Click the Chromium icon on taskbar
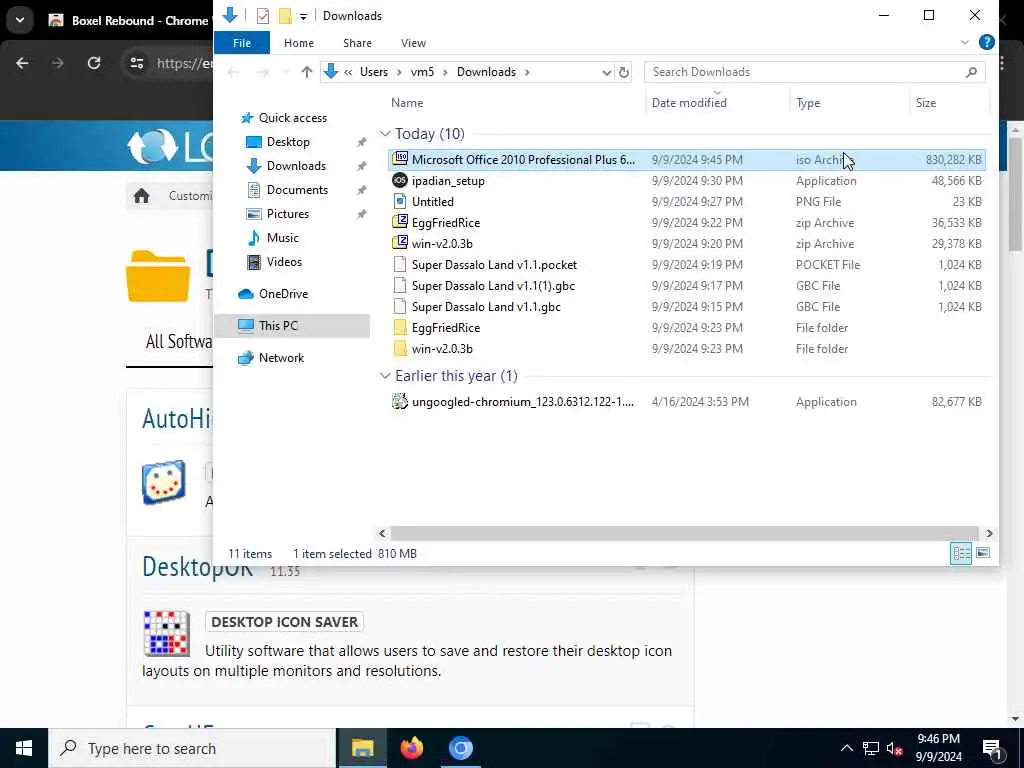The image size is (1024, 768). pyautogui.click(x=460, y=748)
